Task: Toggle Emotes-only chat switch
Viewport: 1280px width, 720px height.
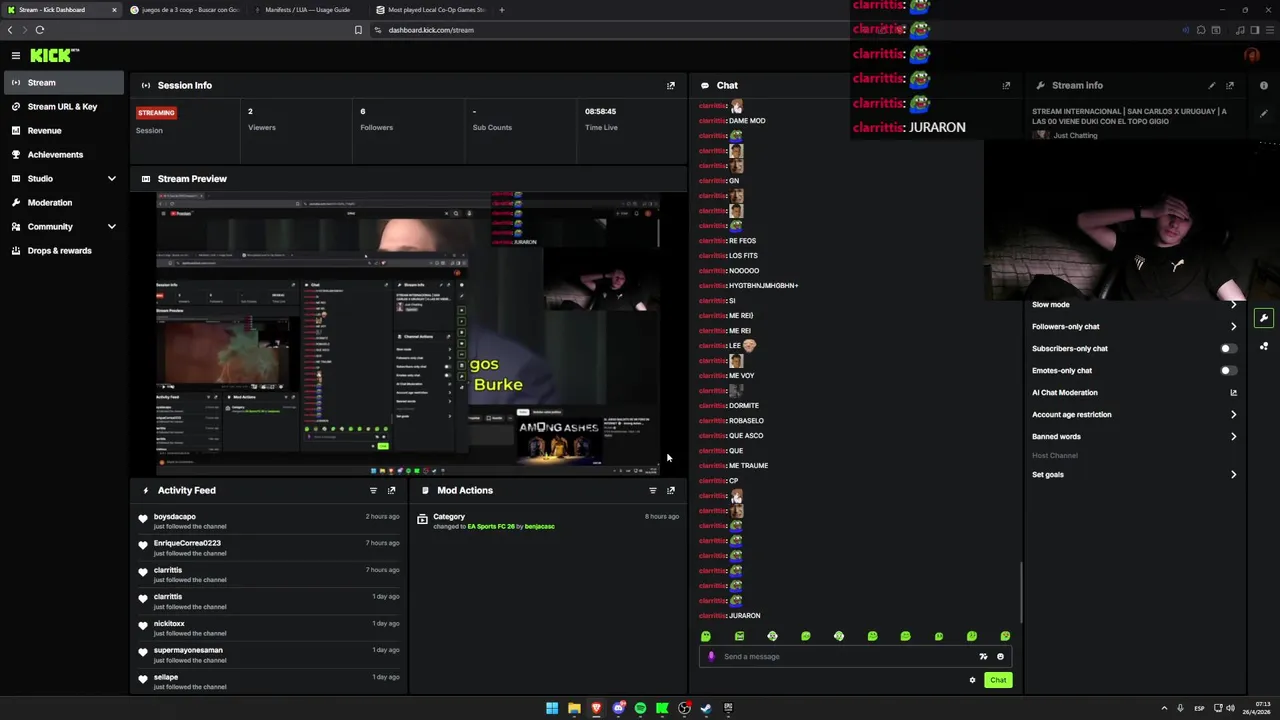Action: point(1229,370)
